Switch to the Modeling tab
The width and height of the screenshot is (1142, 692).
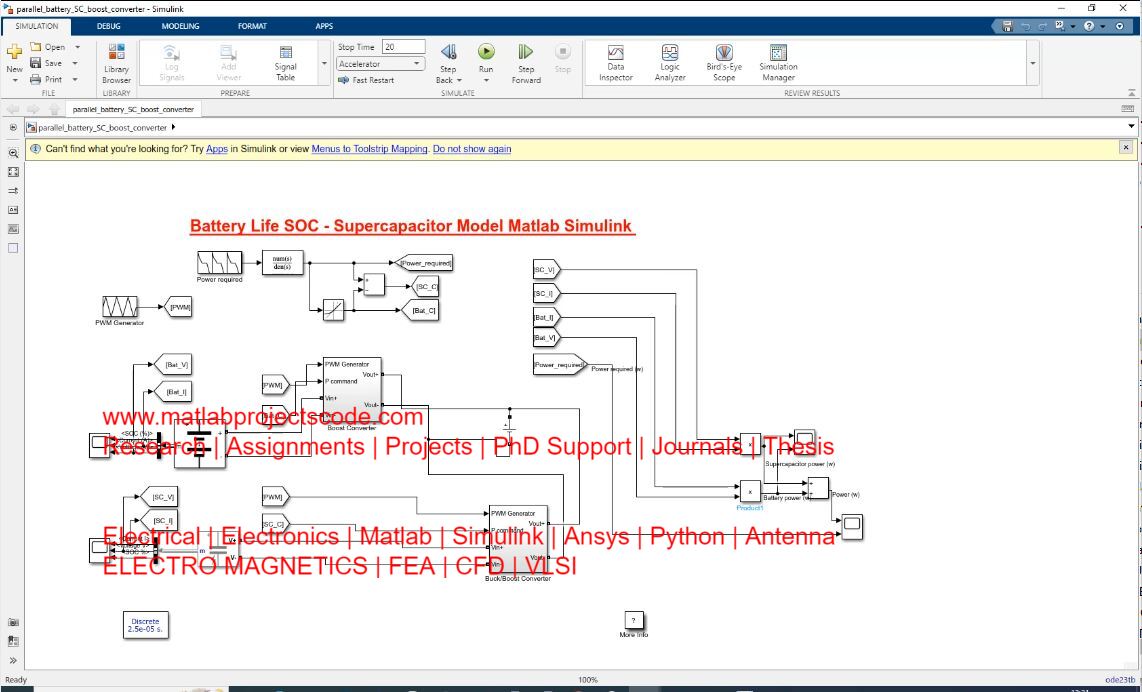click(x=180, y=26)
